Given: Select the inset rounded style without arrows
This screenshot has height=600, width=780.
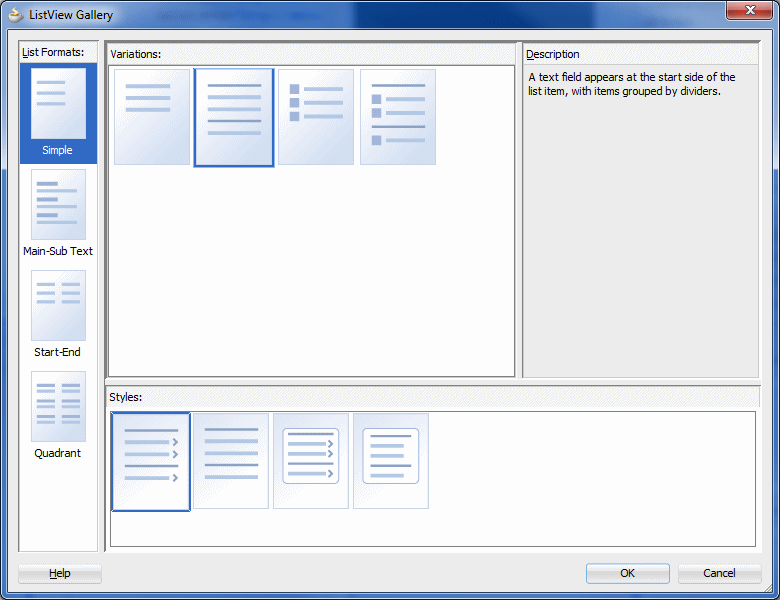Looking at the screenshot, I should [391, 461].
